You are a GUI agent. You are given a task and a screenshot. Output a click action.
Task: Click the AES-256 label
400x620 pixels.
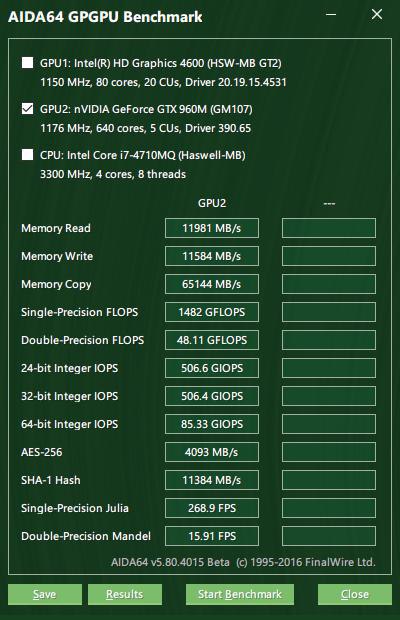[x=42, y=452]
